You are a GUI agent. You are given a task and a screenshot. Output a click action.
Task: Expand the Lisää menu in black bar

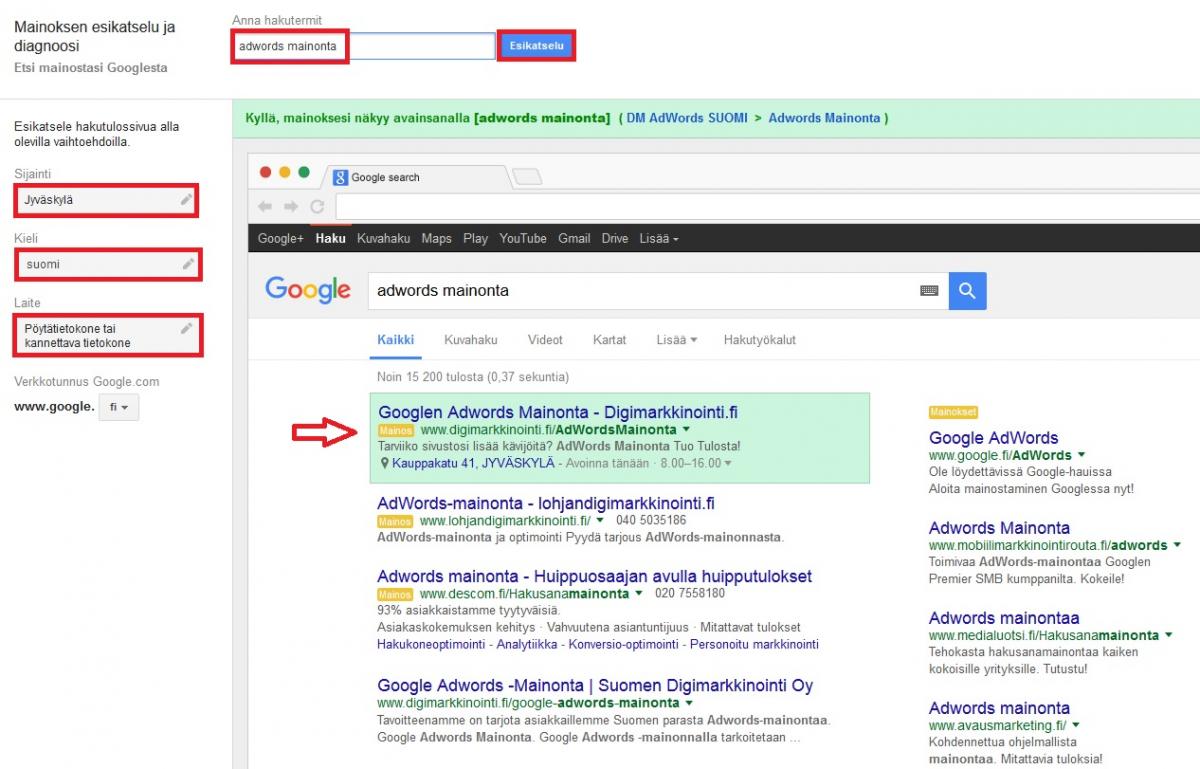tap(659, 239)
